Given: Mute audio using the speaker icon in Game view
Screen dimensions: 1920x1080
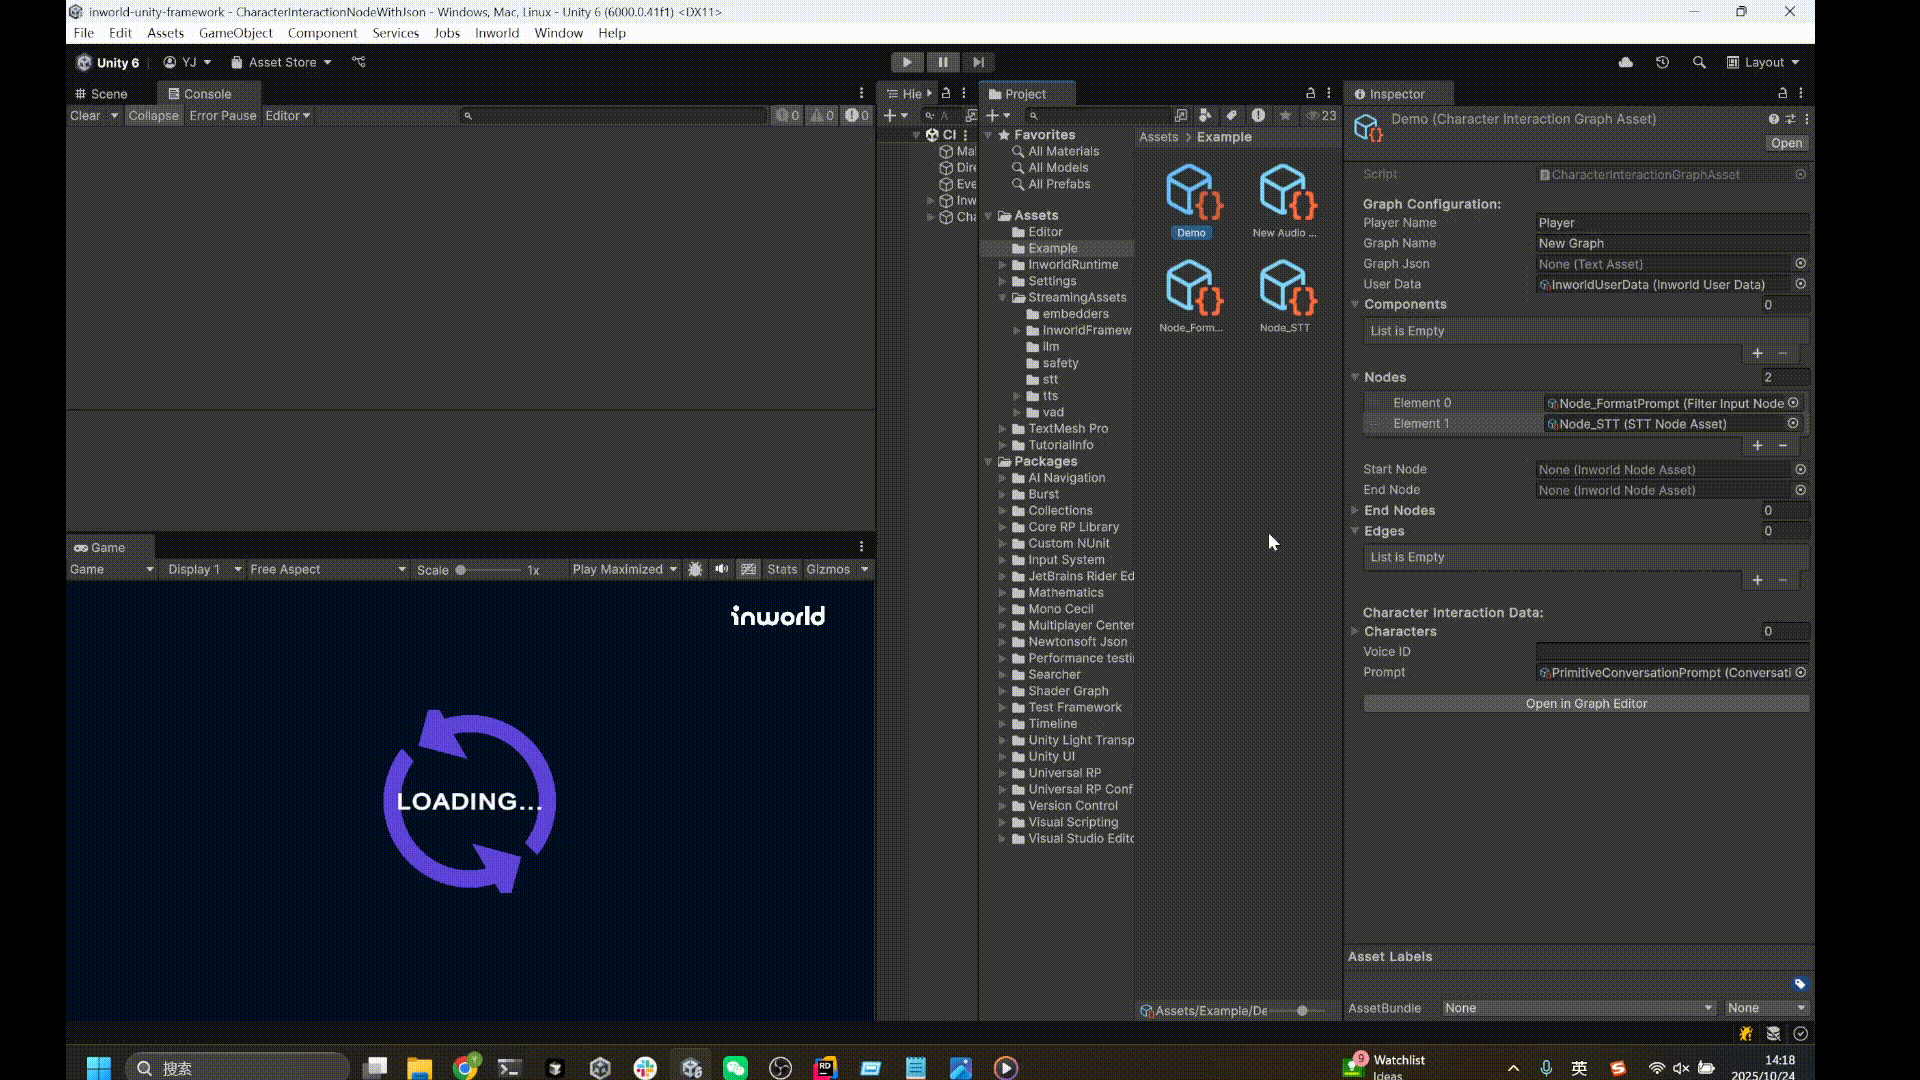Looking at the screenshot, I should tap(722, 569).
